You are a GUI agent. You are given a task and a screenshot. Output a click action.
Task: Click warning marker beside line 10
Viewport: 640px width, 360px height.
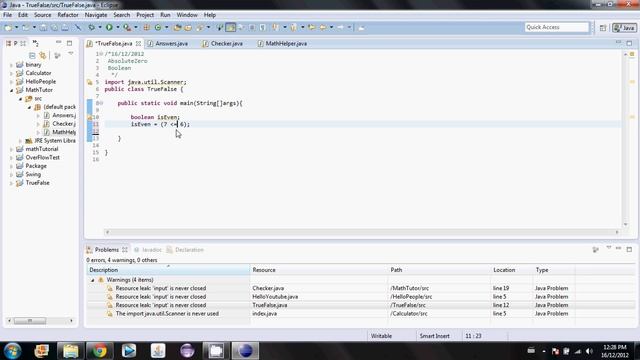pyautogui.click(x=90, y=117)
